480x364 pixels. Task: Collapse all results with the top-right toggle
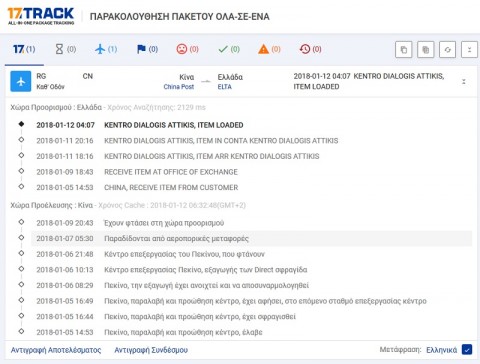pyautogui.click(x=469, y=50)
